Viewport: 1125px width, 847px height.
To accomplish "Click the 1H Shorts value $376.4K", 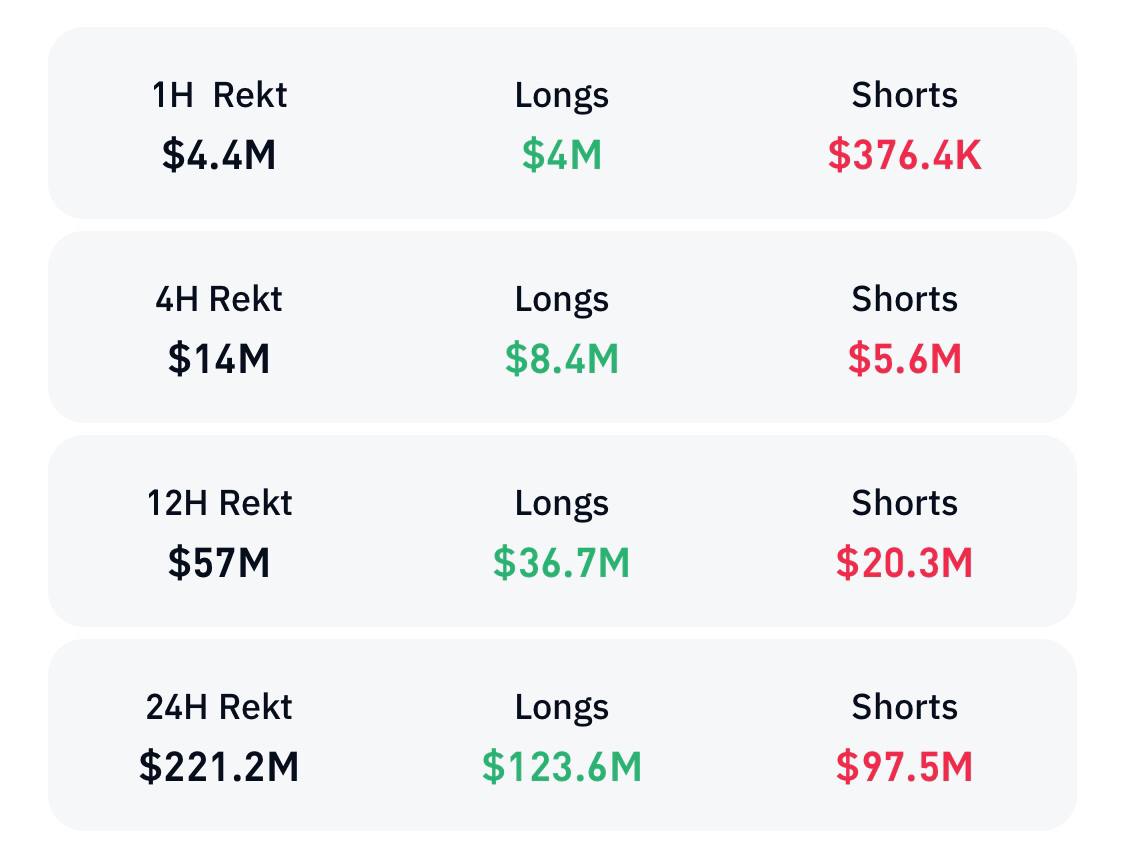I will [905, 155].
